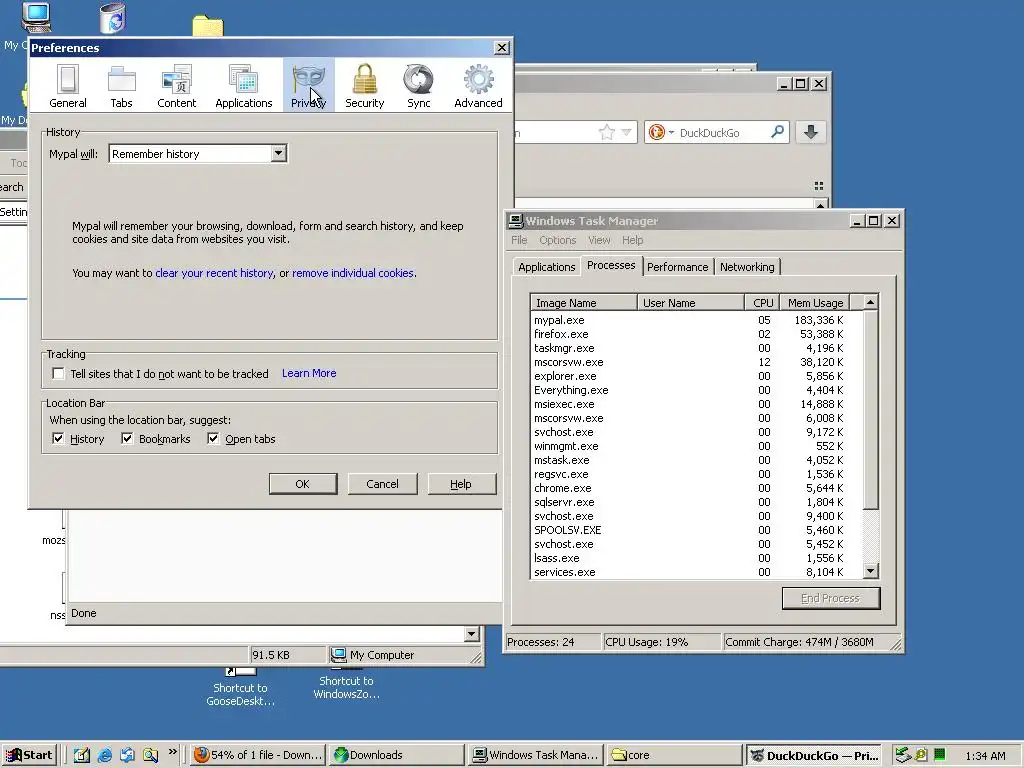Image resolution: width=1024 pixels, height=768 pixels.
Task: Uncheck History location bar suggestion
Action: 58,438
